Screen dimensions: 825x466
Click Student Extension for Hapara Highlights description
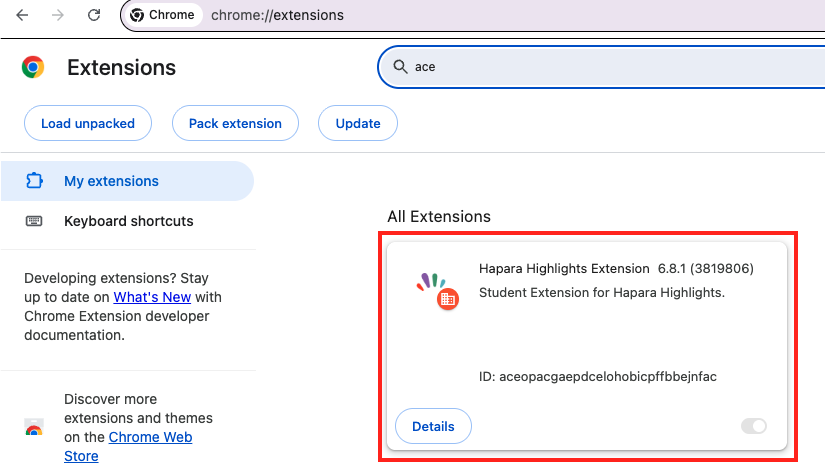tap(602, 292)
